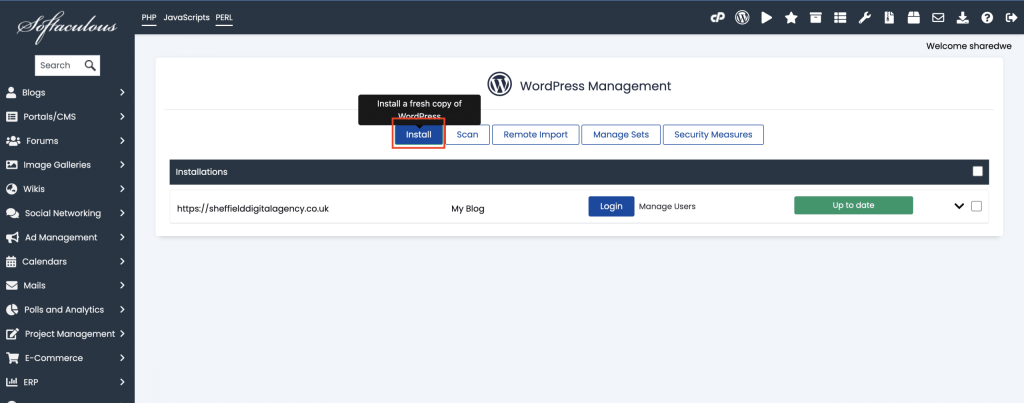This screenshot has width=1024, height=403.
Task: Click the ERP bar chart icon
Action: point(11,382)
